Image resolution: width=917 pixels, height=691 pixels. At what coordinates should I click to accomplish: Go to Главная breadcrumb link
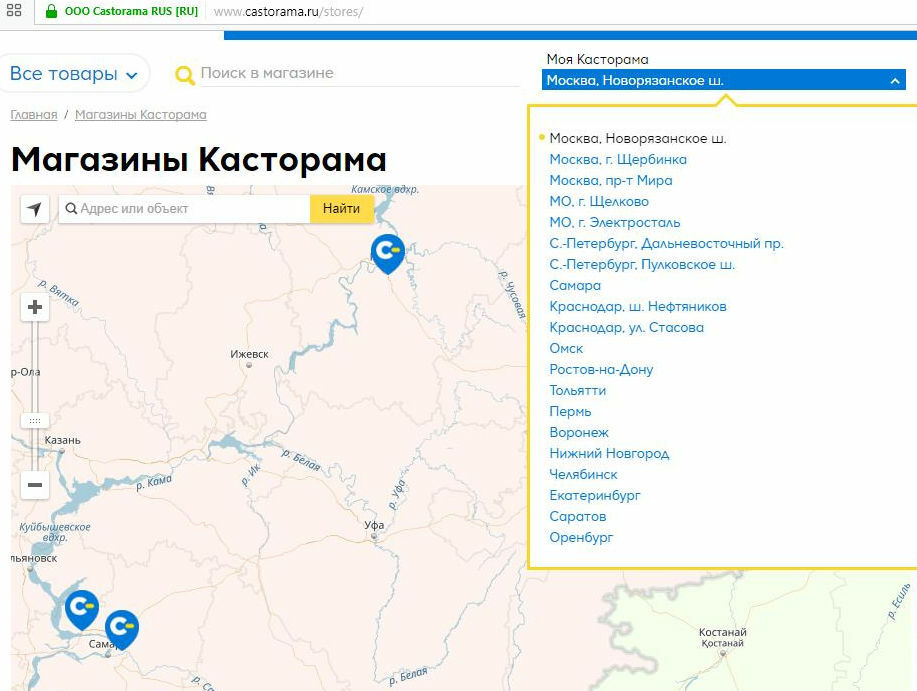pos(34,115)
